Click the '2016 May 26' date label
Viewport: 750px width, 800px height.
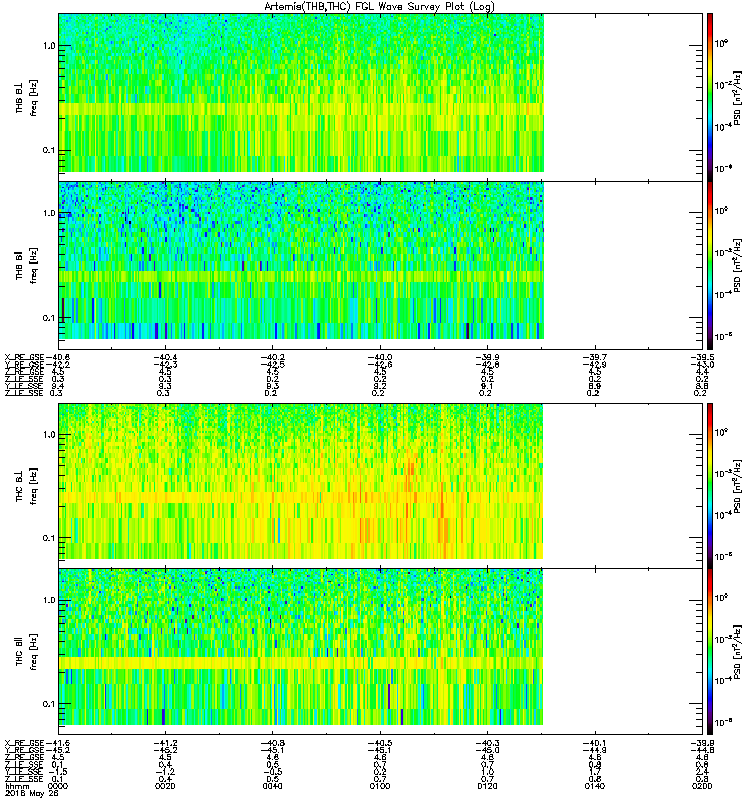[32, 794]
